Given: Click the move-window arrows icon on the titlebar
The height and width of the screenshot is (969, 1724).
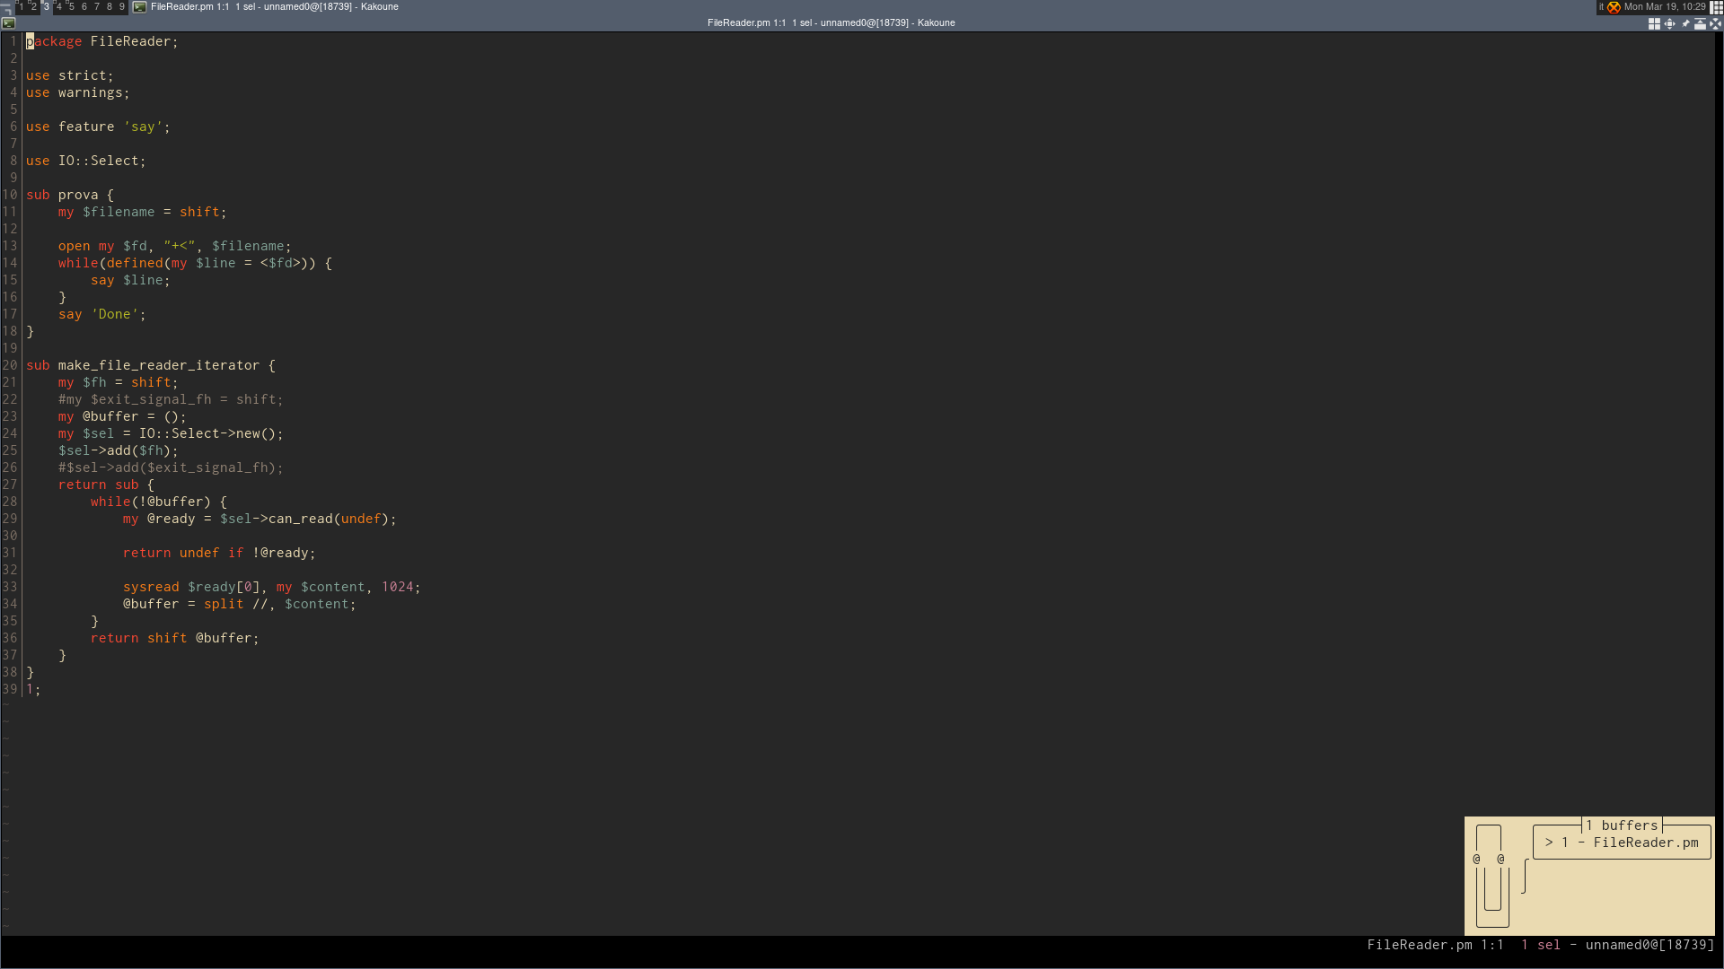Looking at the screenshot, I should [1670, 23].
